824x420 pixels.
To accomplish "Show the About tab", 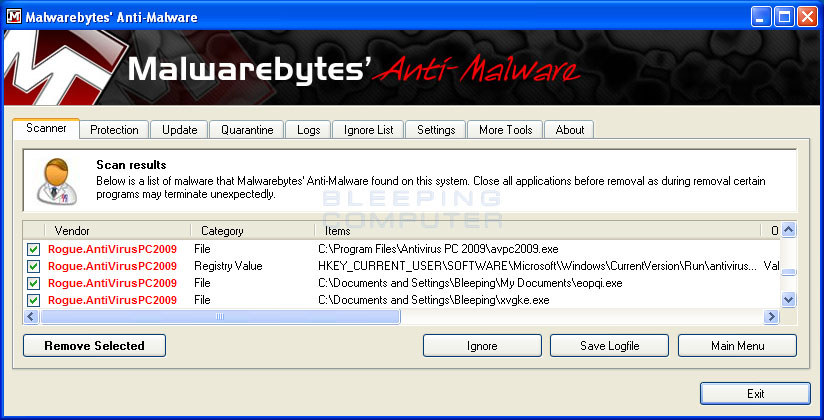I will [x=570, y=130].
